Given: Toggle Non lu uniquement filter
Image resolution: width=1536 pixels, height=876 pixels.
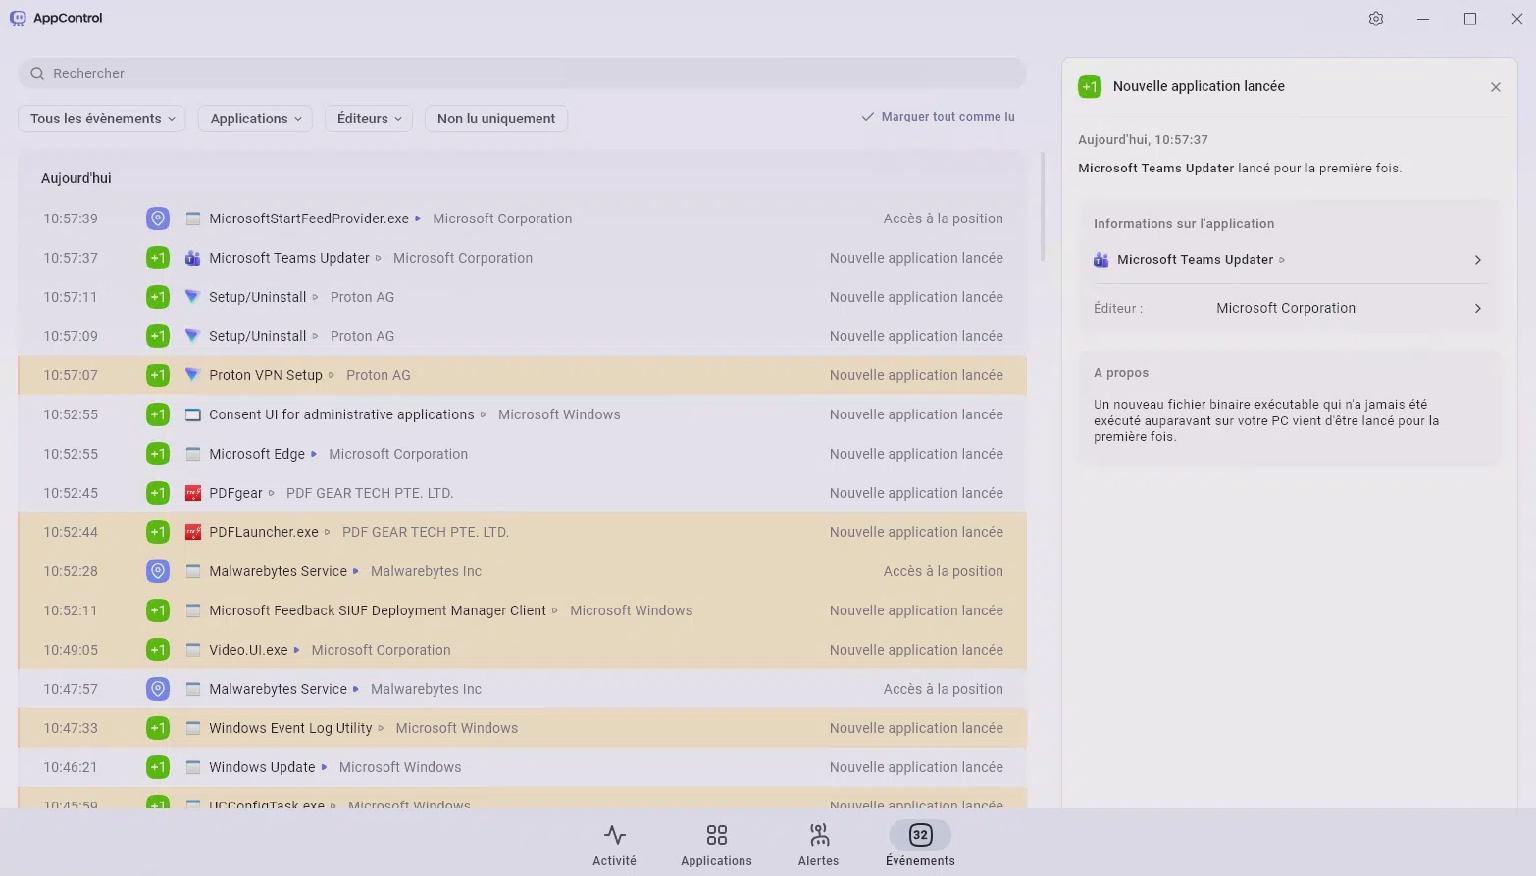Looking at the screenshot, I should click(496, 118).
